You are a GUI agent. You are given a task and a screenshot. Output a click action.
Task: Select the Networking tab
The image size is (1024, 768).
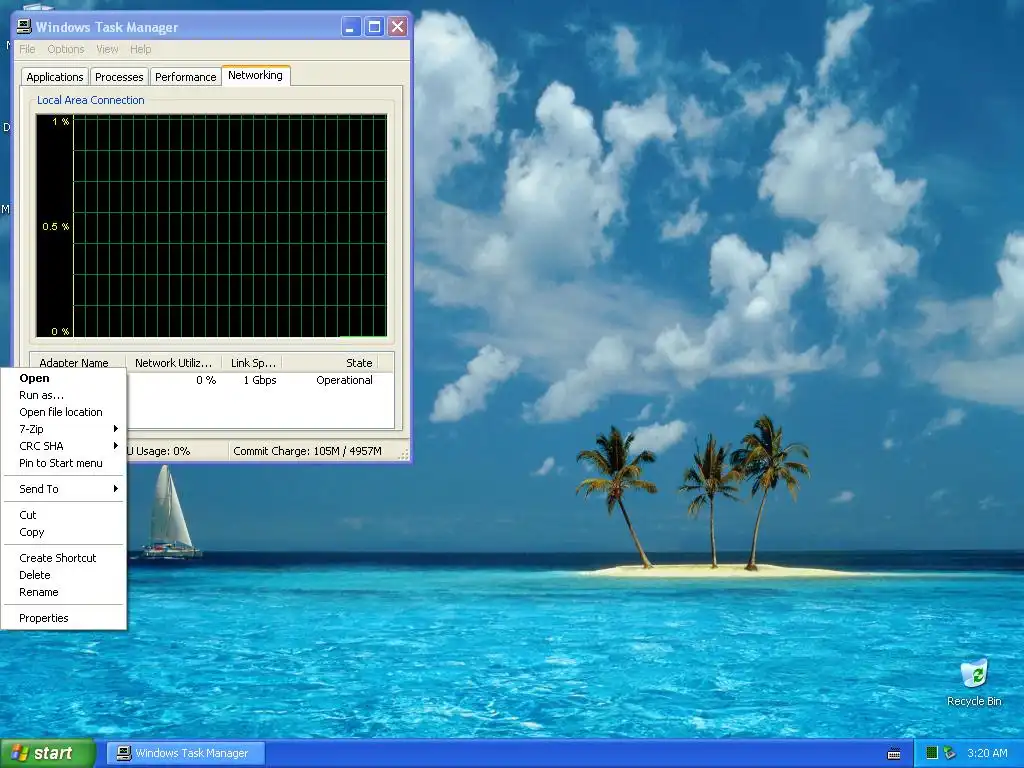255,75
